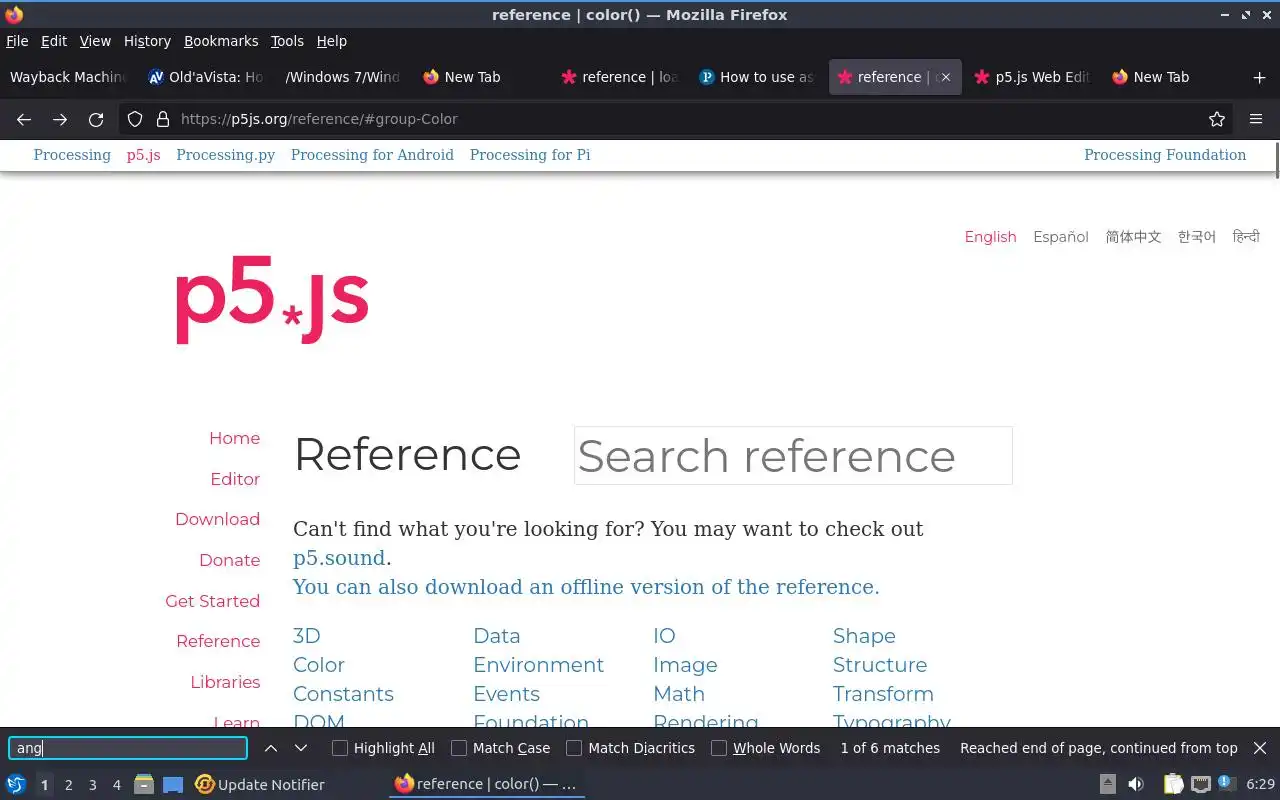The width and height of the screenshot is (1280, 800).
Task: Open a new tab with plus button
Action: [1259, 77]
